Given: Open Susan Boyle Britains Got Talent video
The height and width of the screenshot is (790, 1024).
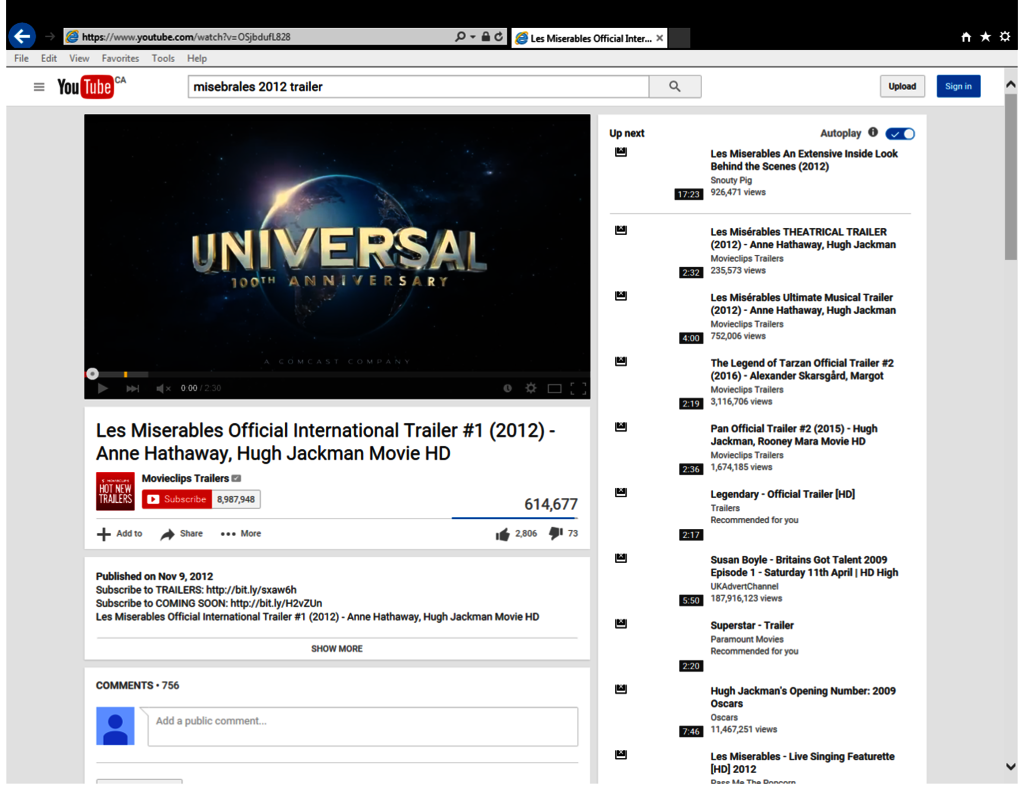Looking at the screenshot, I should tap(805, 566).
